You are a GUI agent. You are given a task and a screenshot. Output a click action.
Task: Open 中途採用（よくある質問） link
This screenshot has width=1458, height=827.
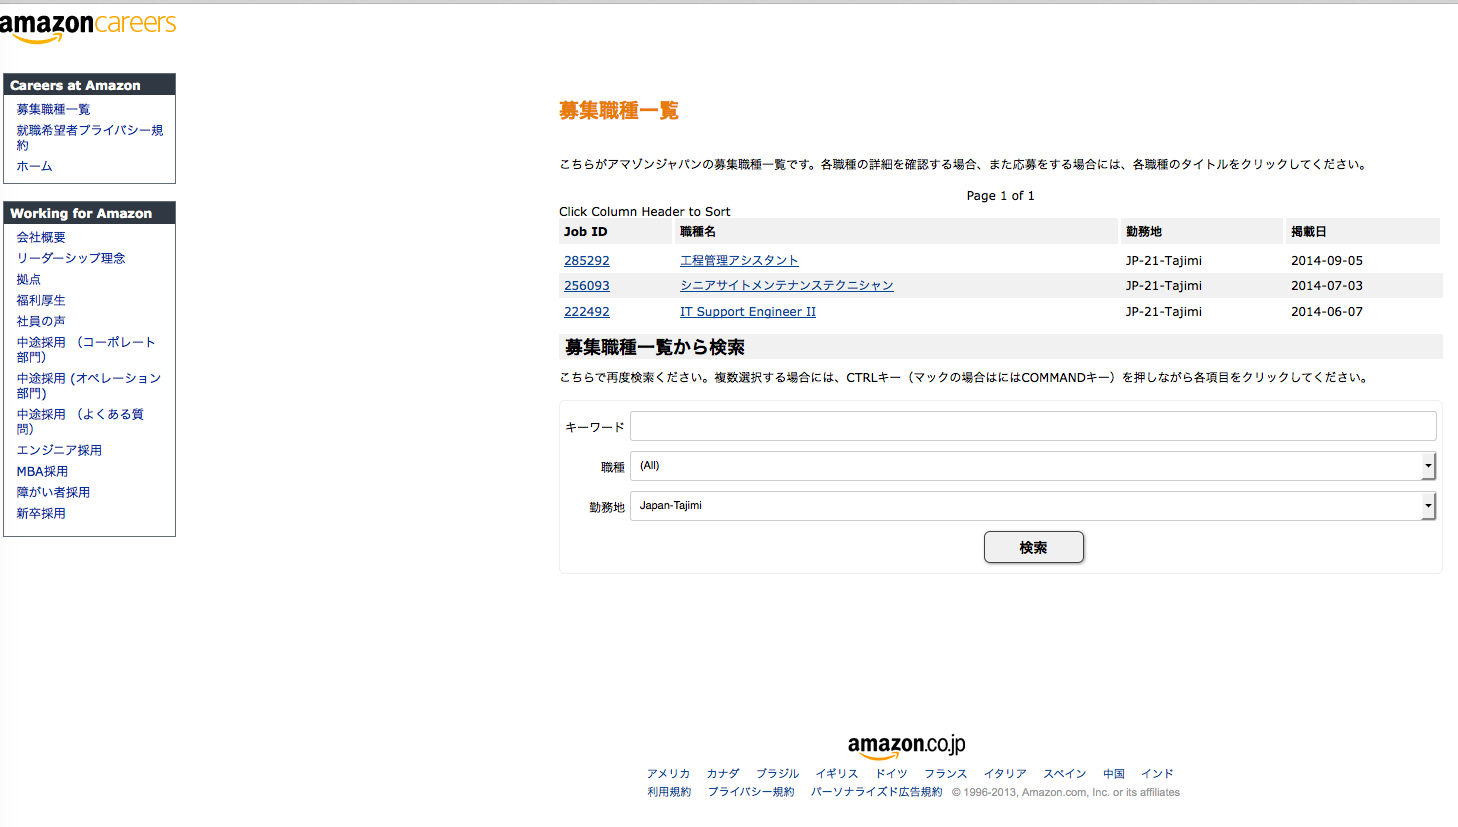(x=80, y=421)
